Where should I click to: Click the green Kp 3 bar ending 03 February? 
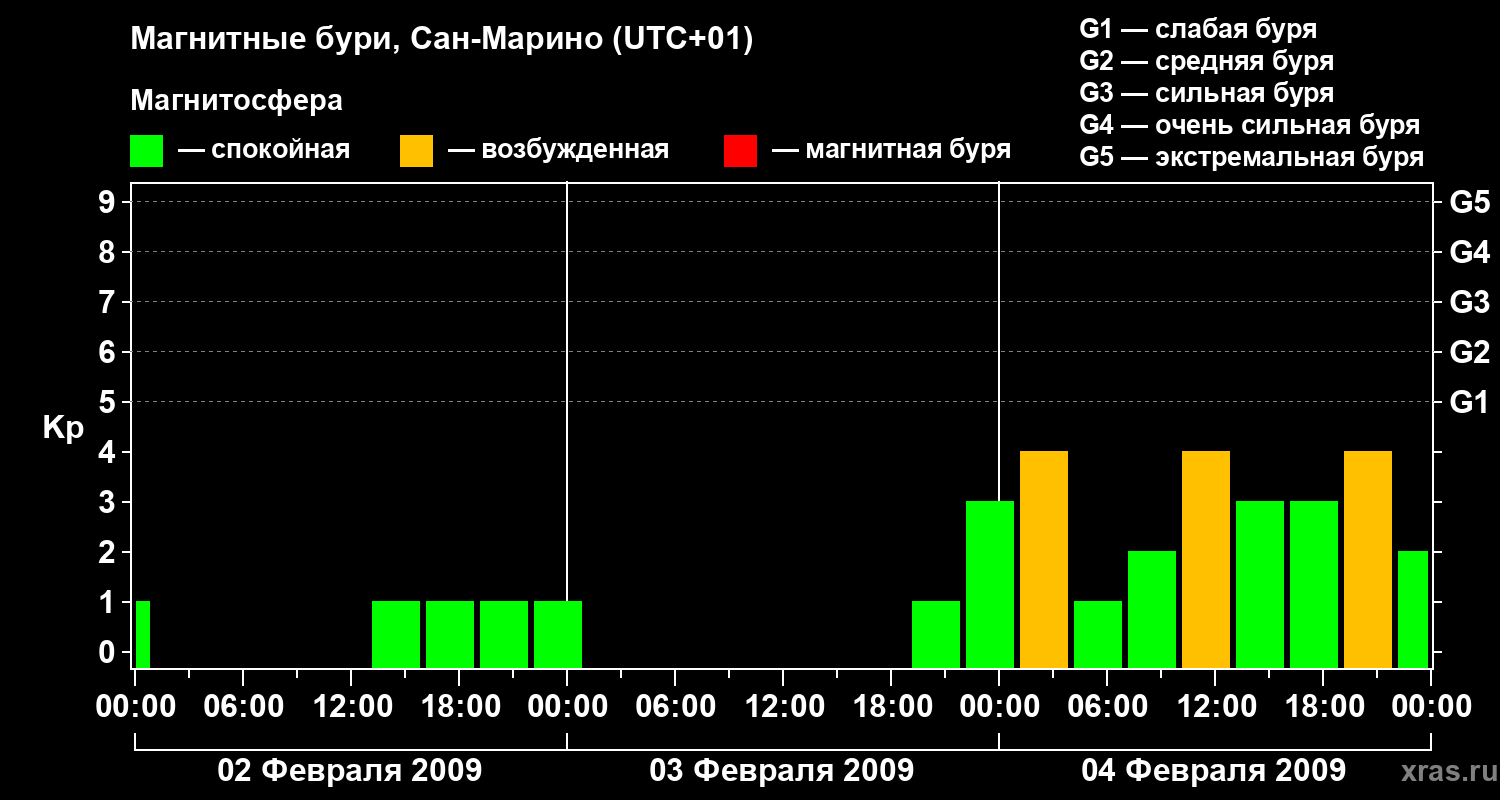click(990, 585)
